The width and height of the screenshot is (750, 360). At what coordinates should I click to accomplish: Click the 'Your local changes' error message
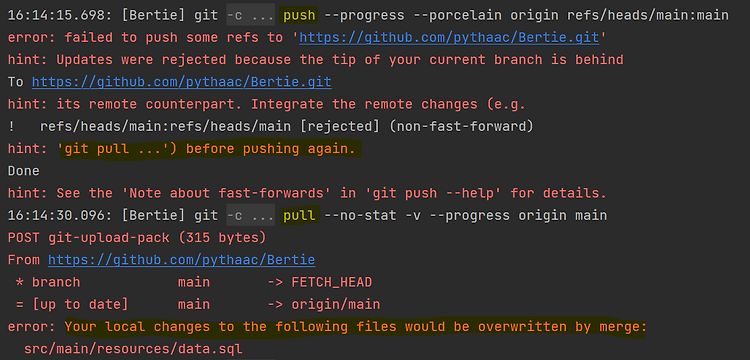pyautogui.click(x=355, y=327)
